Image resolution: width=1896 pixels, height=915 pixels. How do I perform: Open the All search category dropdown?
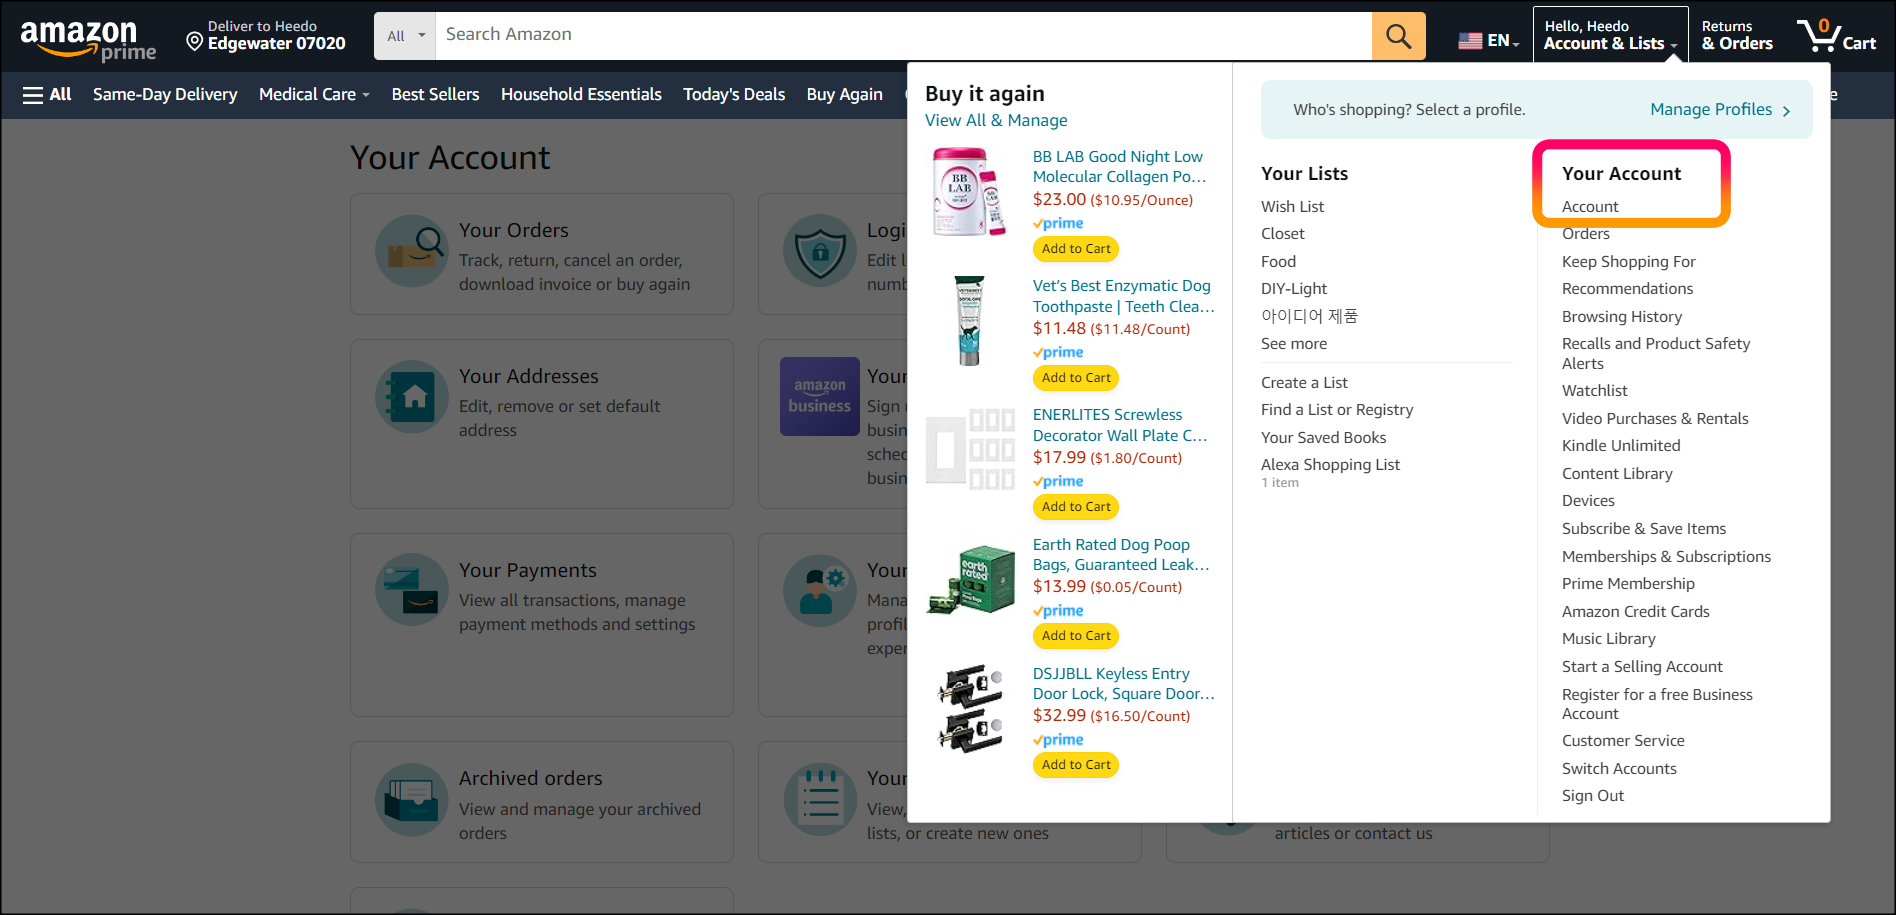405,36
